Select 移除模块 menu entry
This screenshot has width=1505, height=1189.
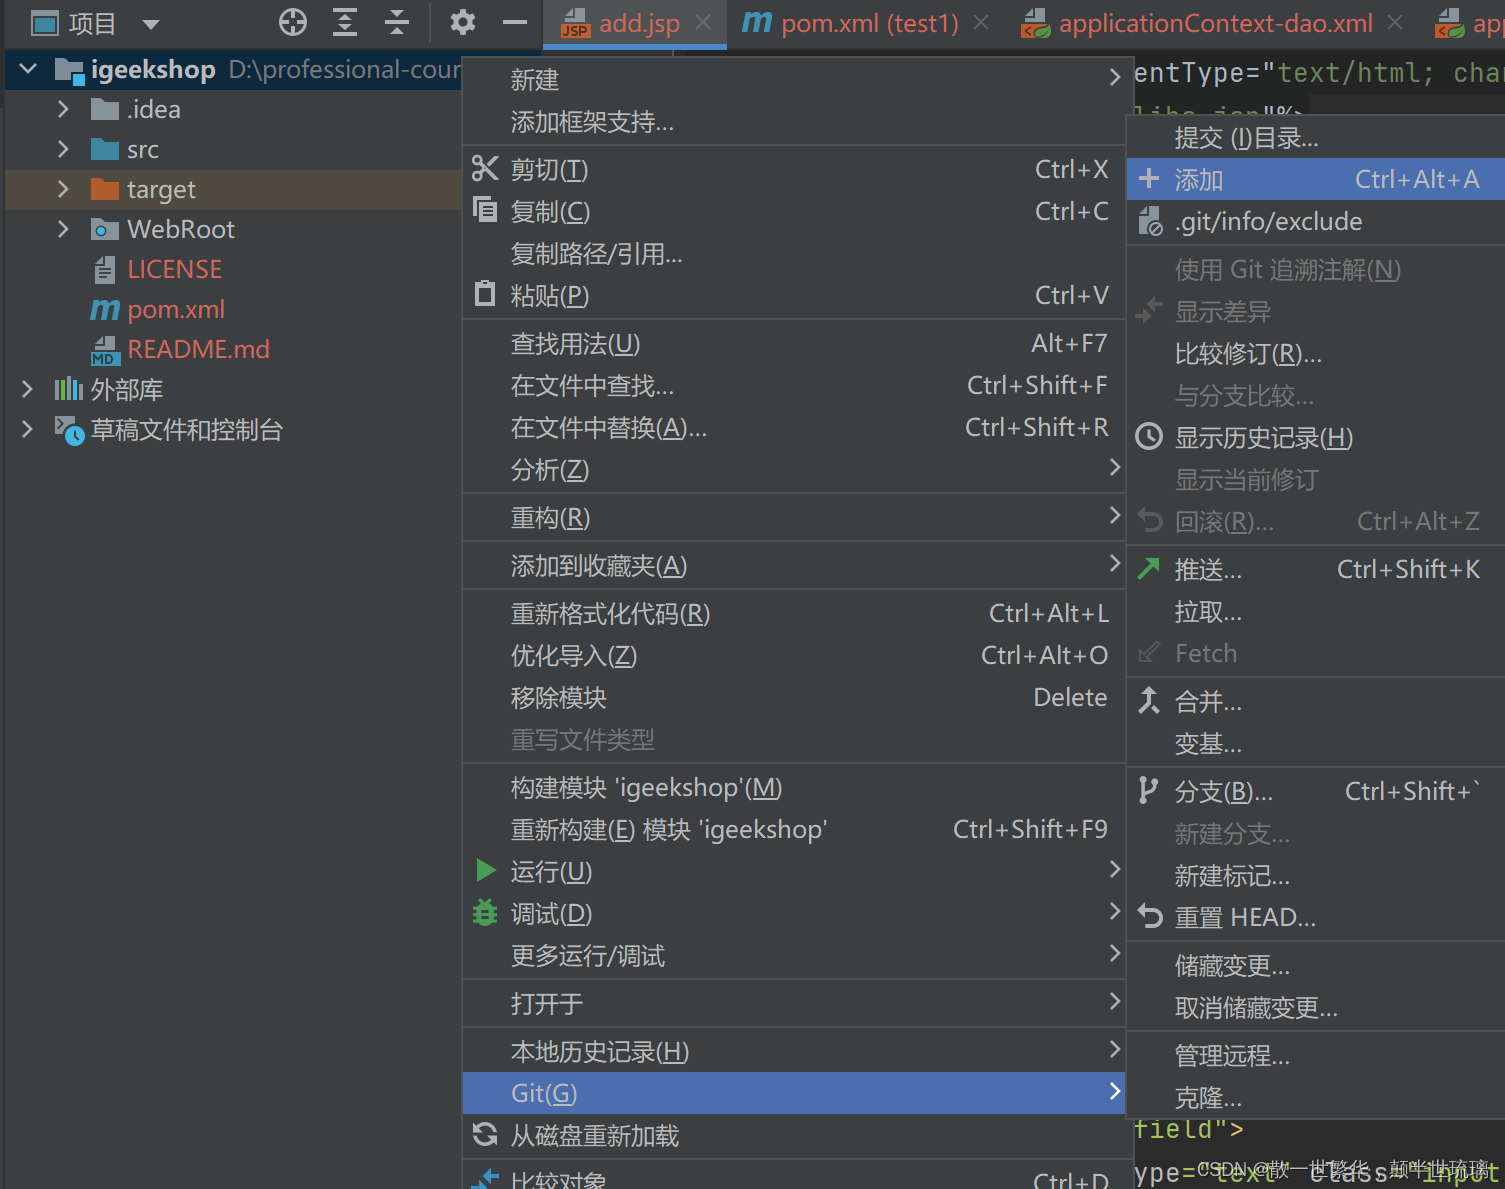(794, 697)
